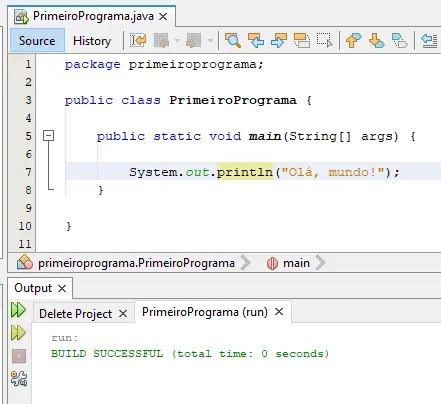441x404 pixels.
Task: Select the Source view button
Action: pyautogui.click(x=37, y=40)
